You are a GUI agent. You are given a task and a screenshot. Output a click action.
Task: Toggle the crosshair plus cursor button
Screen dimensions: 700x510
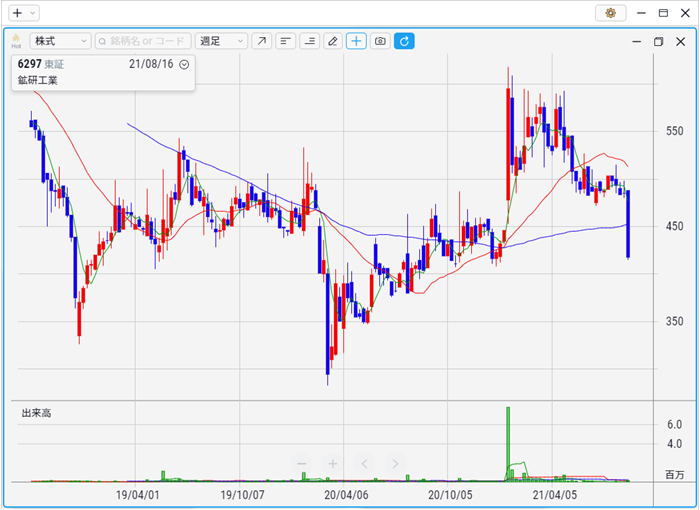coord(356,41)
